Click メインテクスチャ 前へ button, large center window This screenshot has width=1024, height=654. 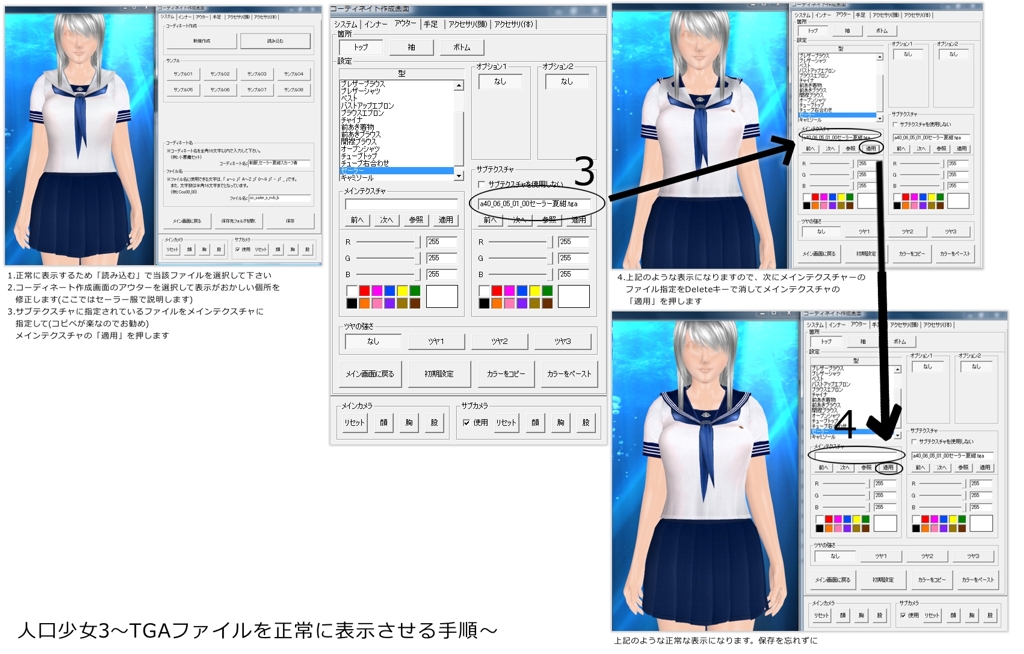(x=357, y=220)
